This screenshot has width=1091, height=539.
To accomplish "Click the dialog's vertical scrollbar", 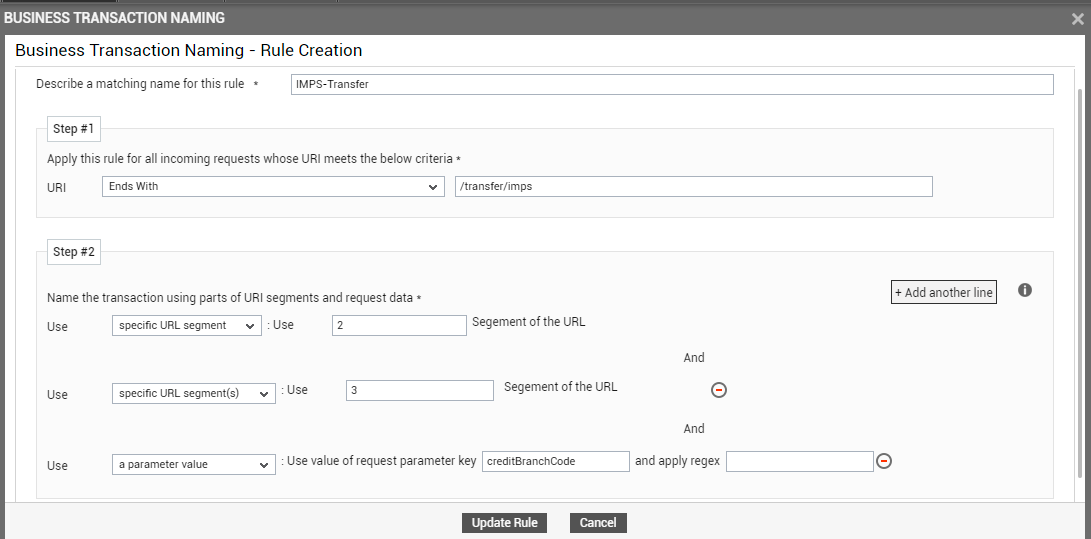I will click(1082, 285).
